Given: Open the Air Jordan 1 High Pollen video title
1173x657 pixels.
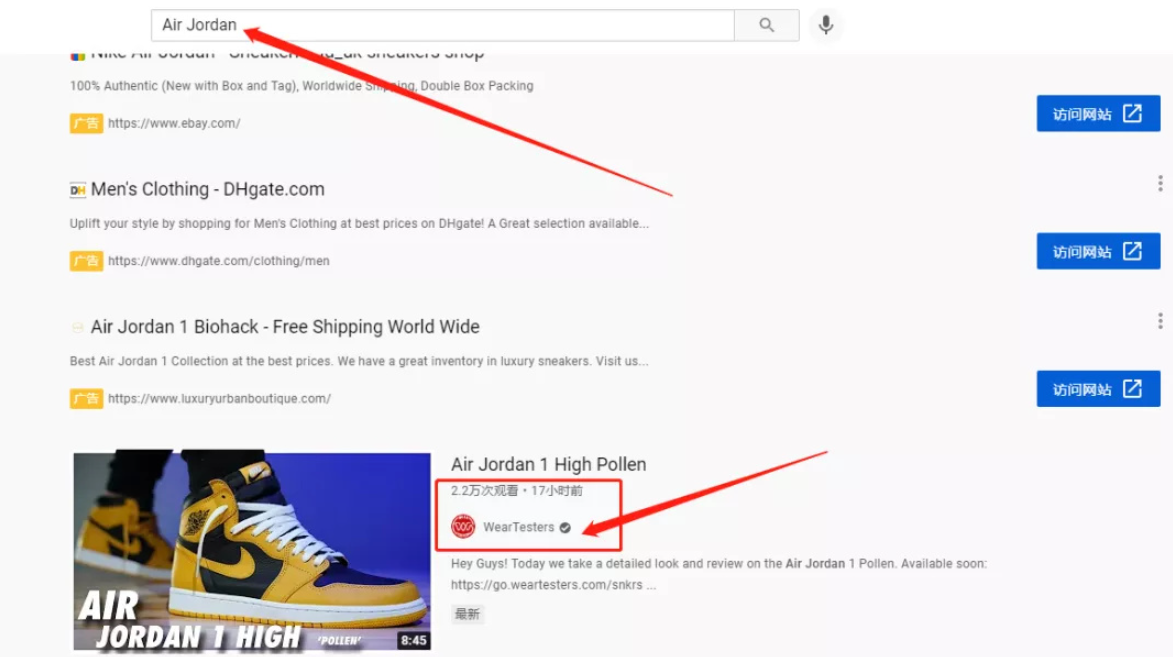Looking at the screenshot, I should (x=548, y=464).
